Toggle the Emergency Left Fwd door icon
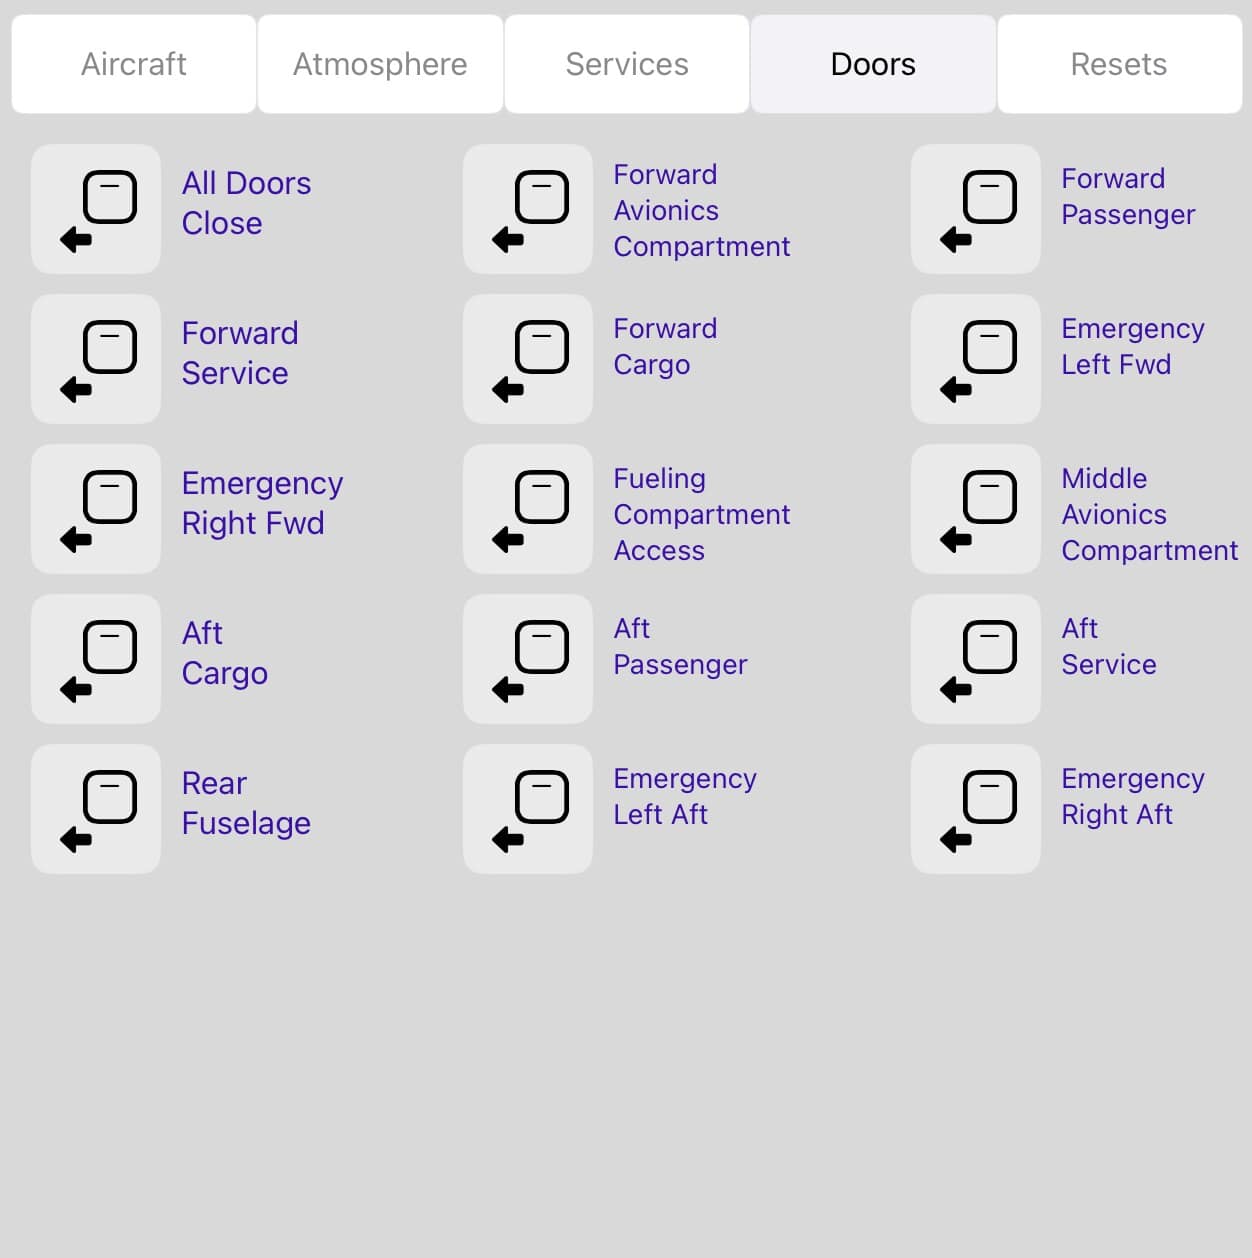1252x1258 pixels. click(976, 359)
